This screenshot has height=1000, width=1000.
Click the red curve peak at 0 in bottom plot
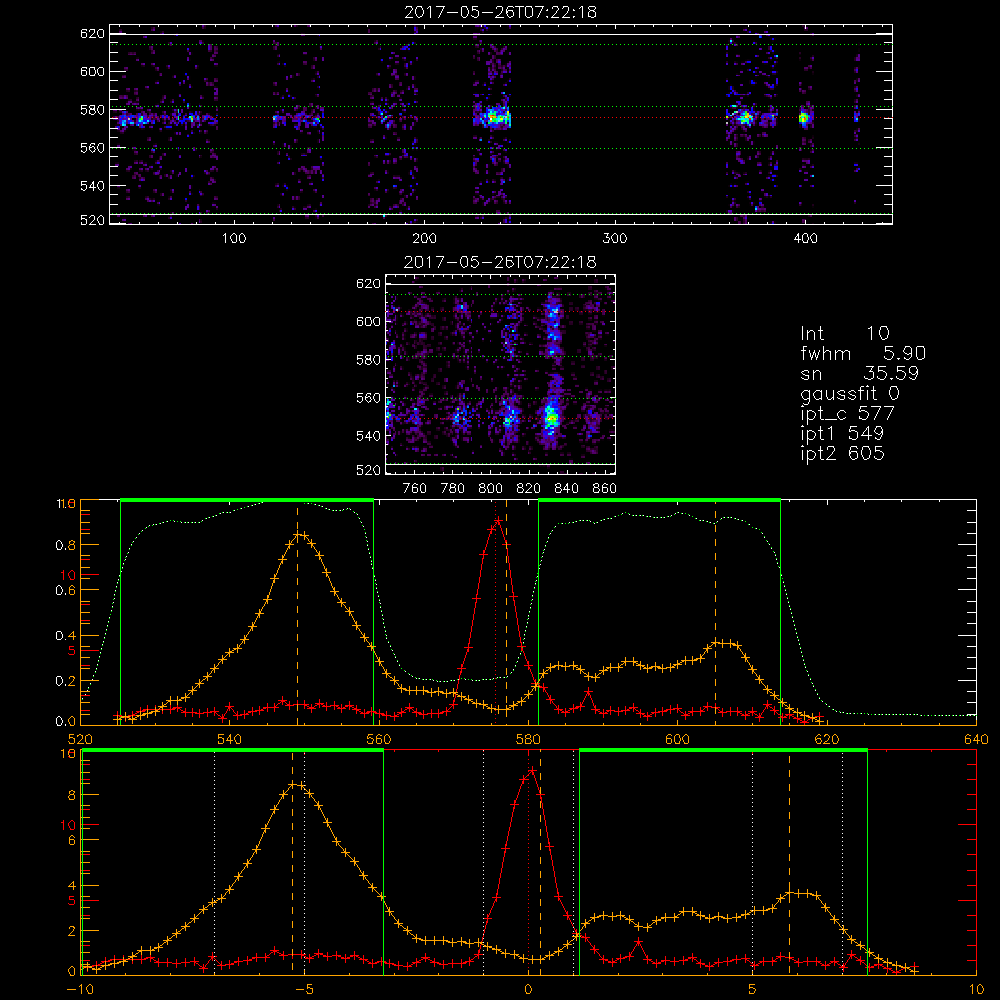tap(531, 771)
